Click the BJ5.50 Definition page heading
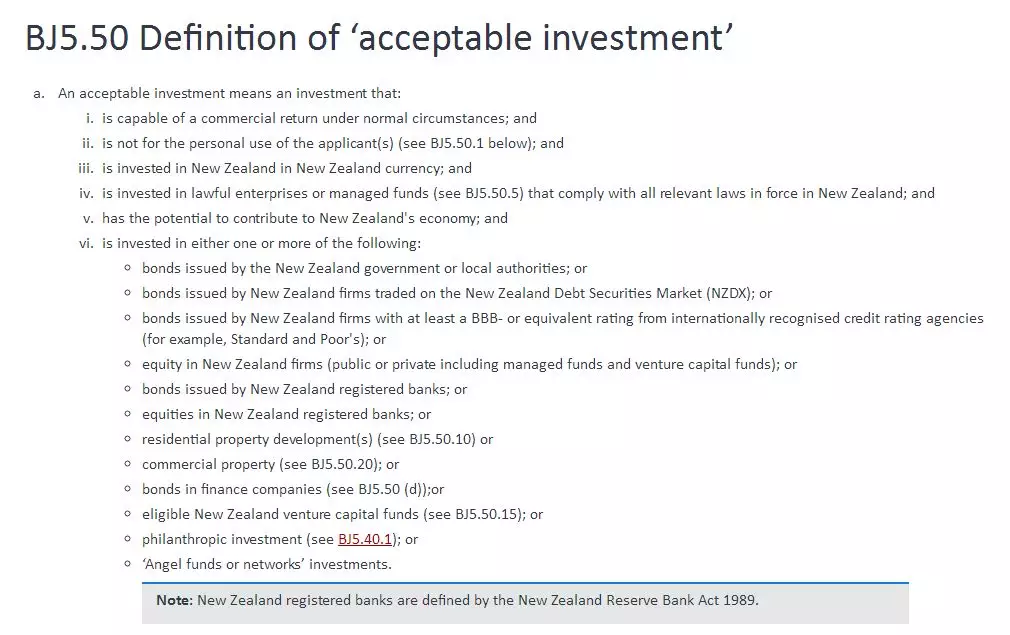The width and height of the screenshot is (1010, 635). 380,38
